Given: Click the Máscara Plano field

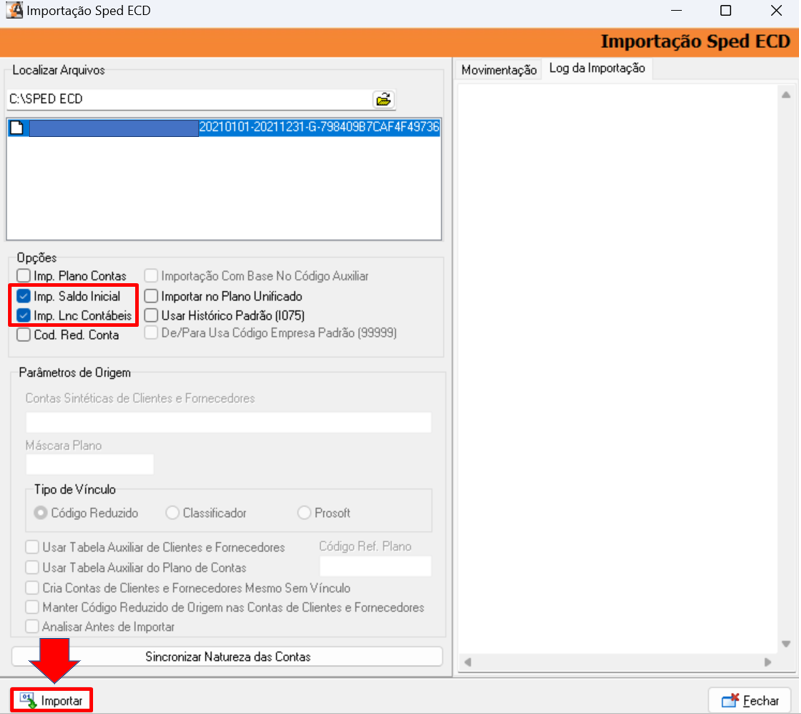Looking at the screenshot, I should 89,464.
